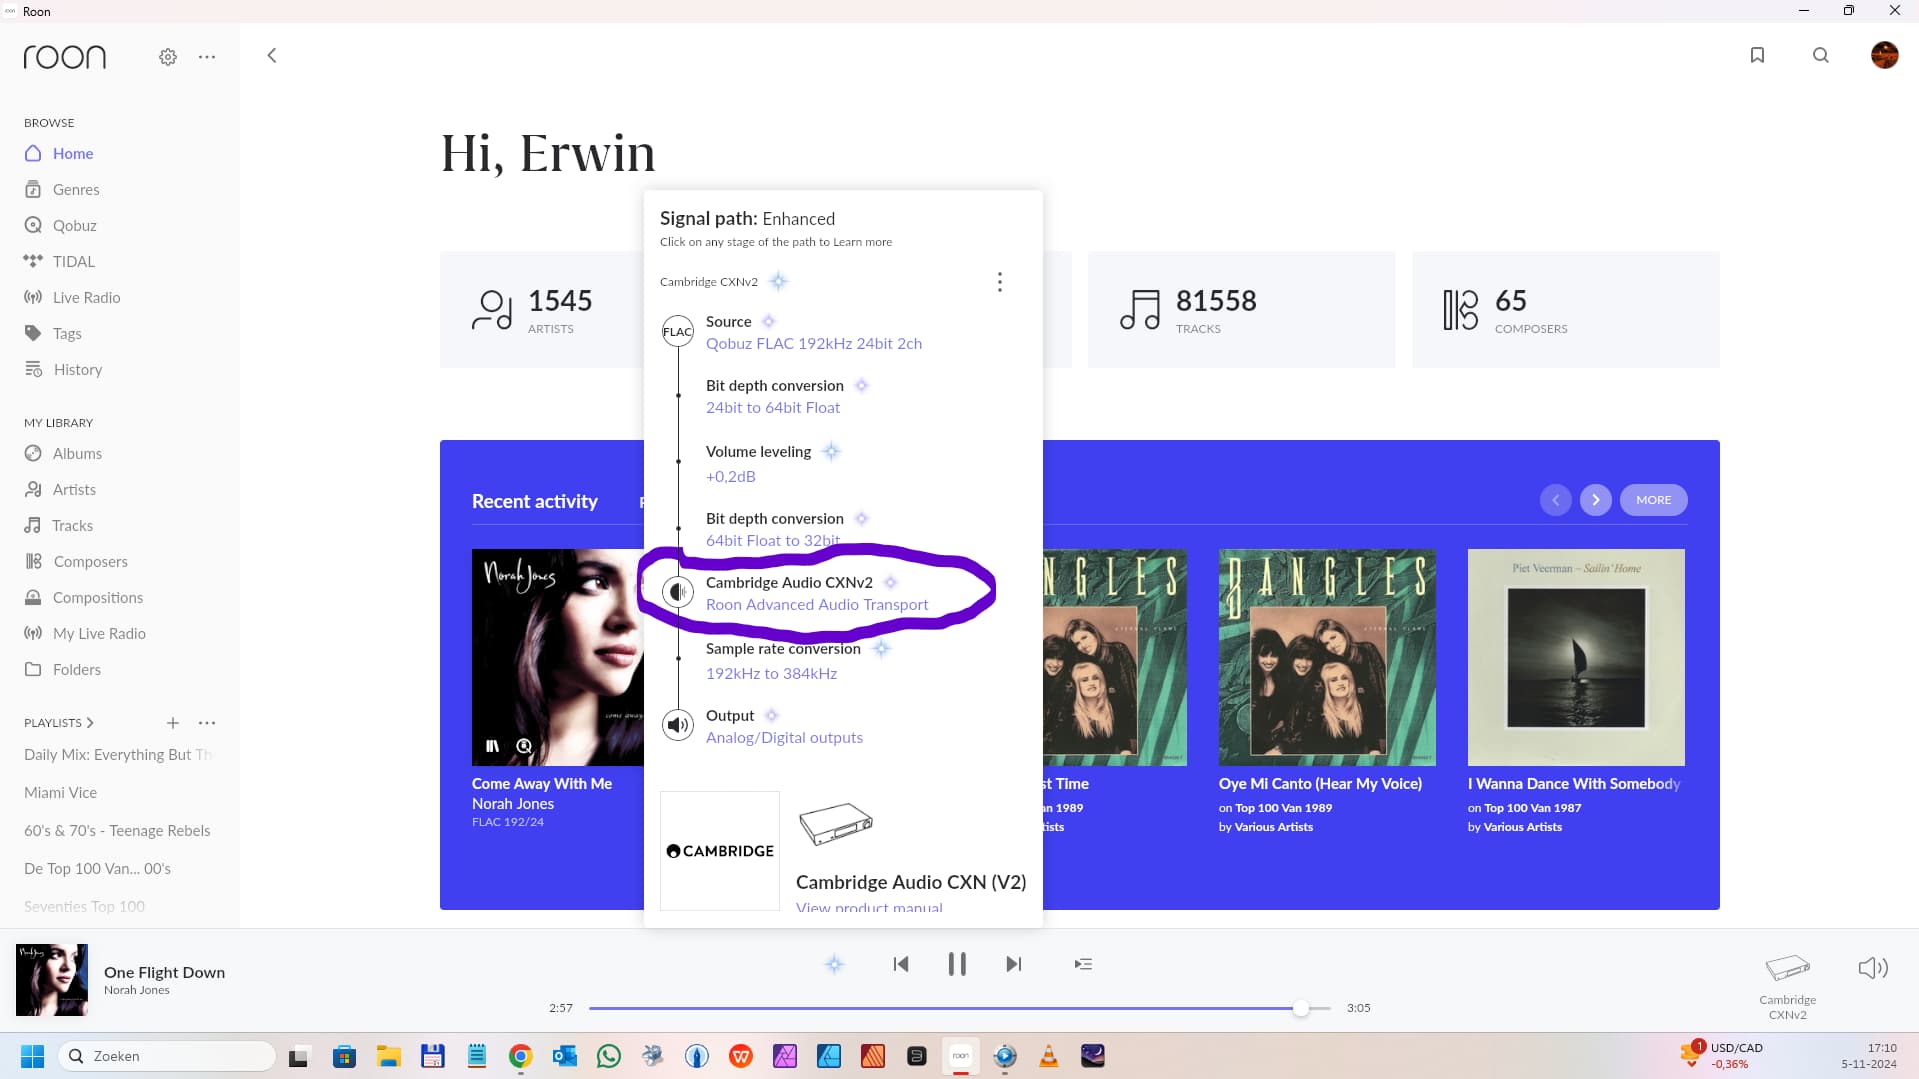
Task: Select Cambridge CXNv2 zone icon
Action: (x=1787, y=968)
